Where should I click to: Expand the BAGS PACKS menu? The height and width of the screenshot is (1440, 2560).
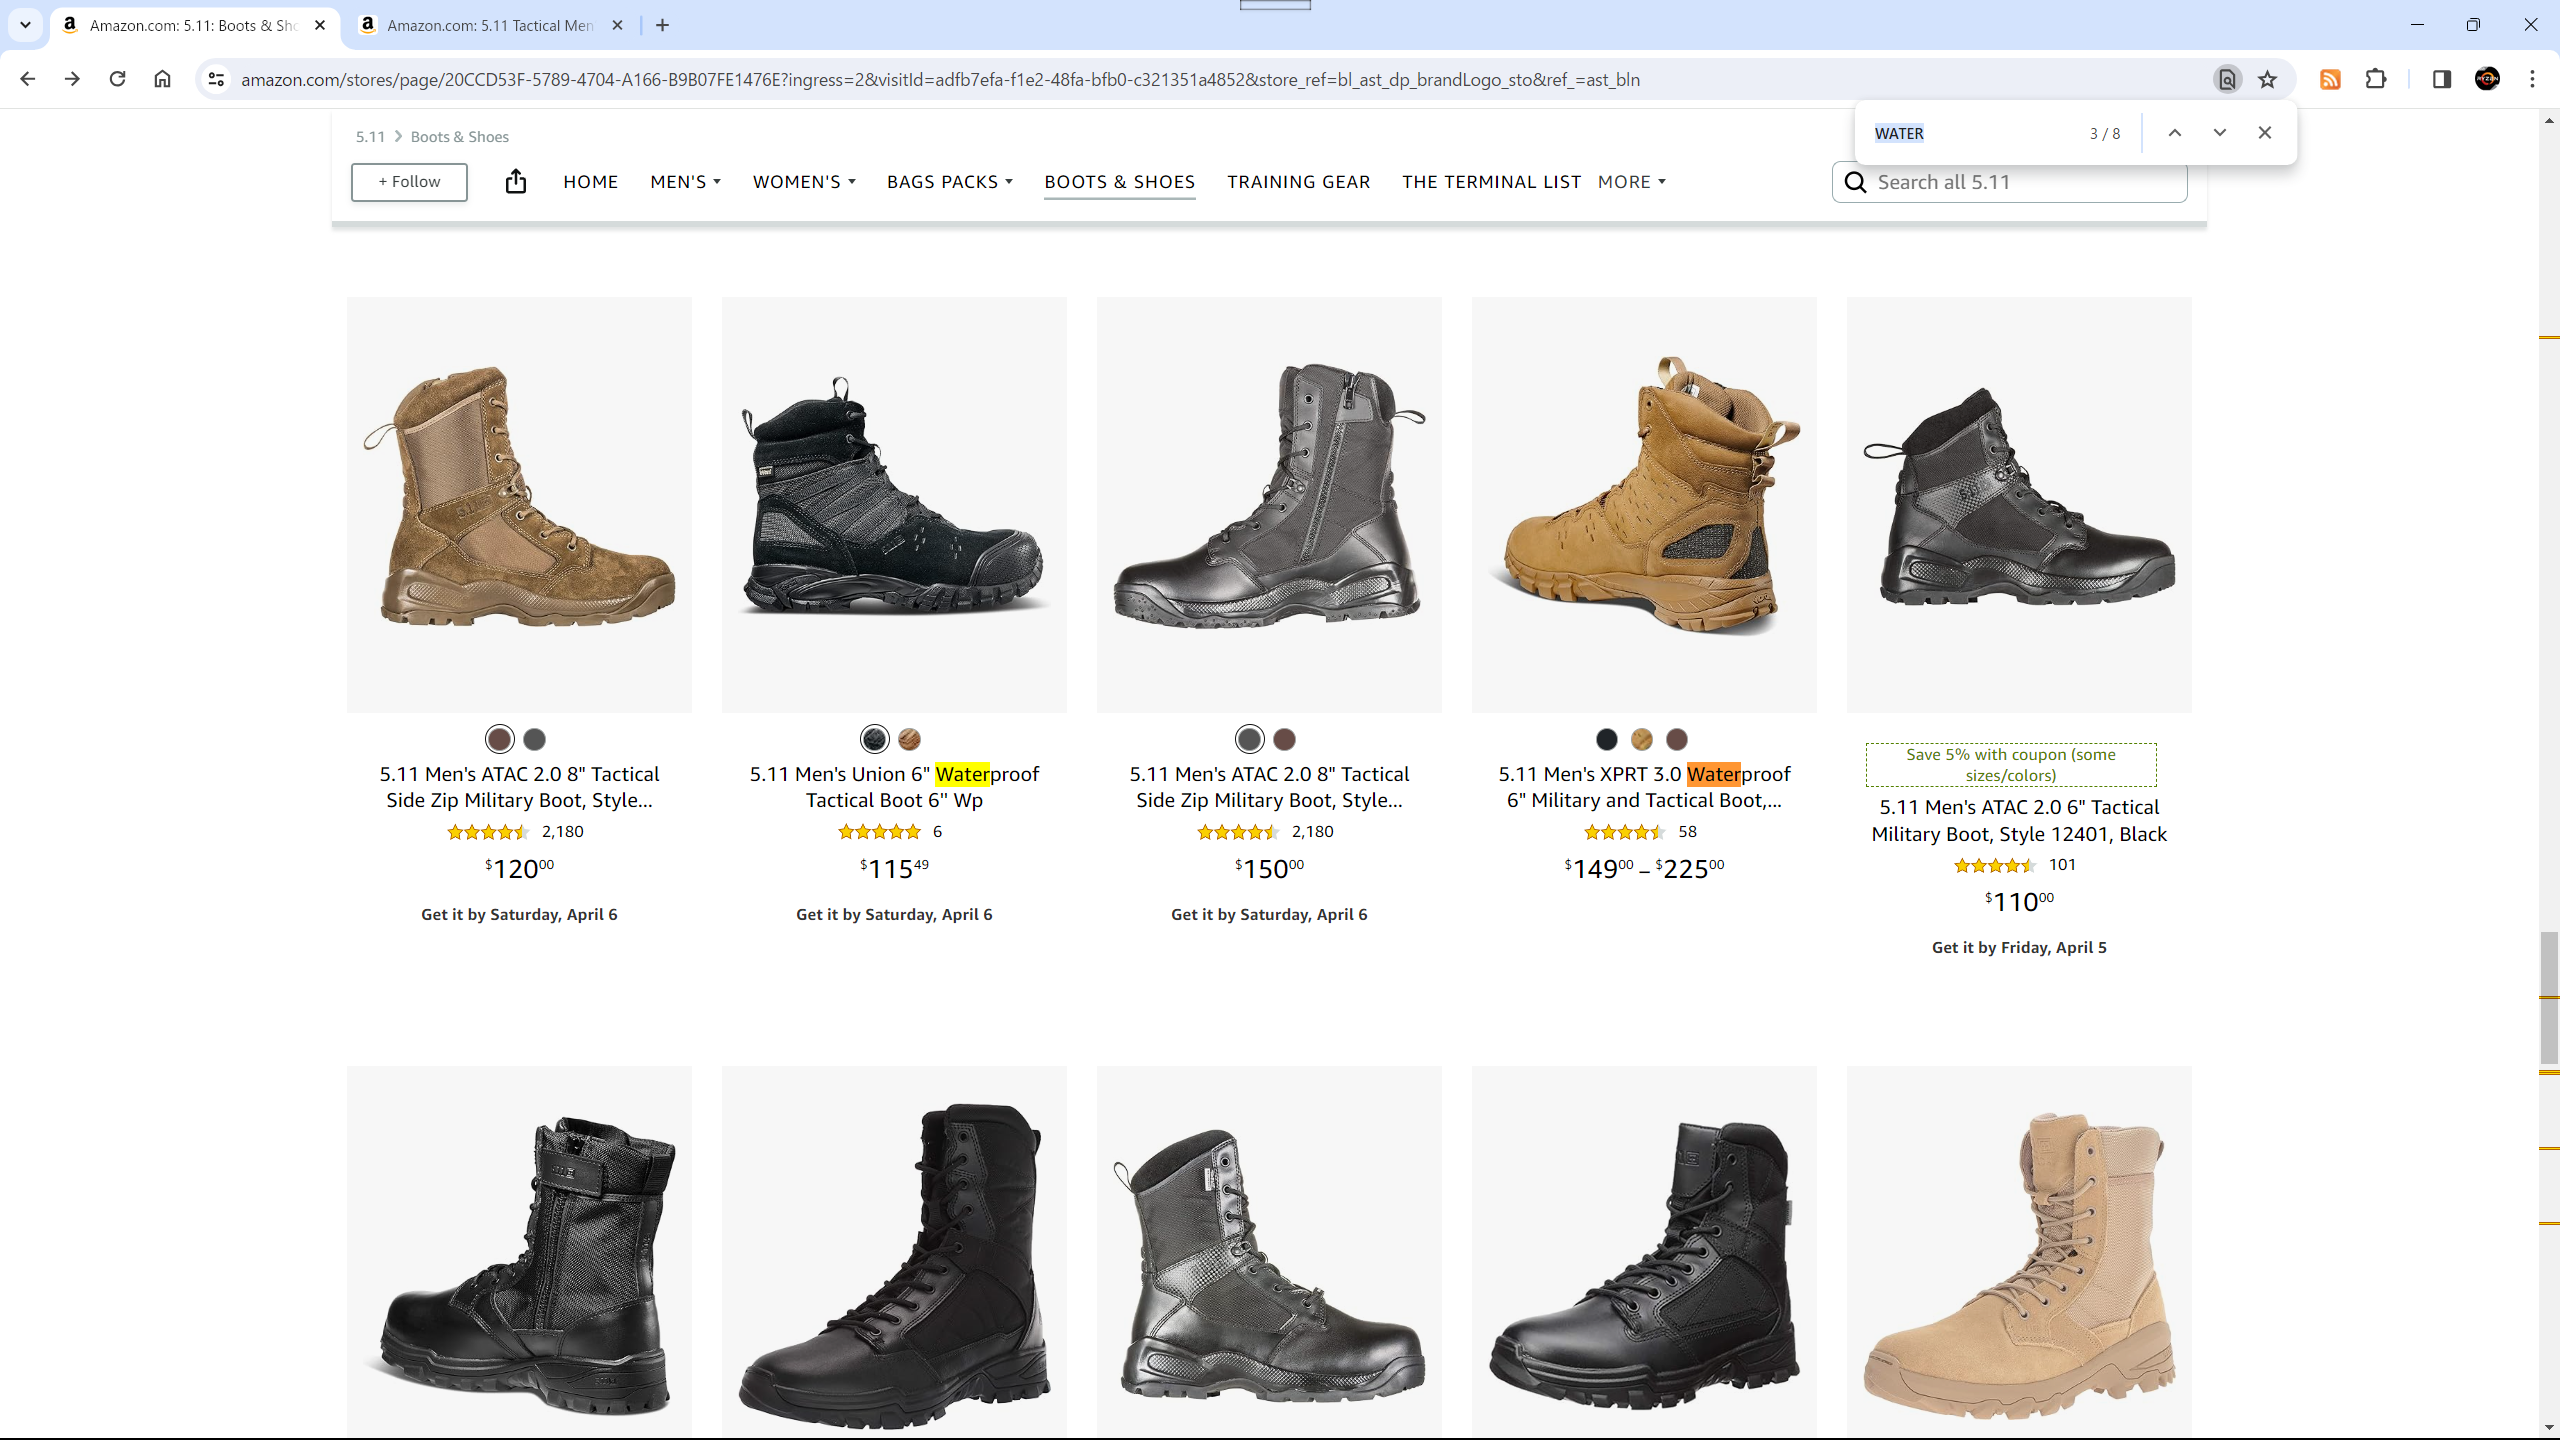(x=950, y=182)
